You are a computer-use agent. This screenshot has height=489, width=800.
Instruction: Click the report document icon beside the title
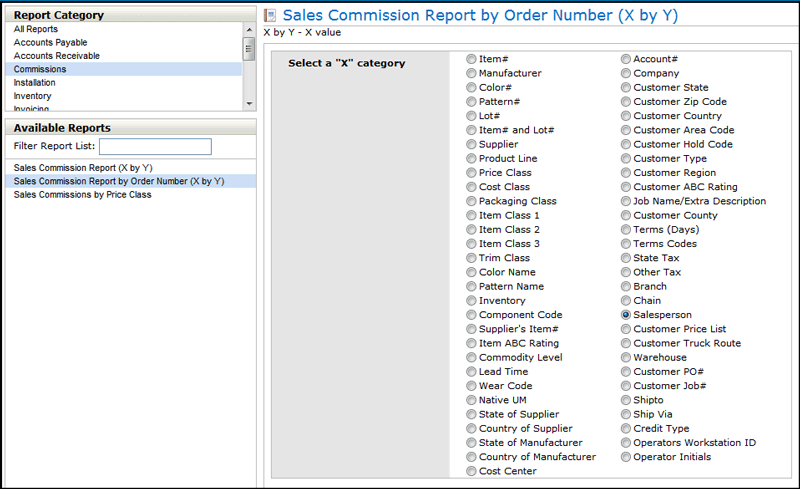click(x=270, y=16)
